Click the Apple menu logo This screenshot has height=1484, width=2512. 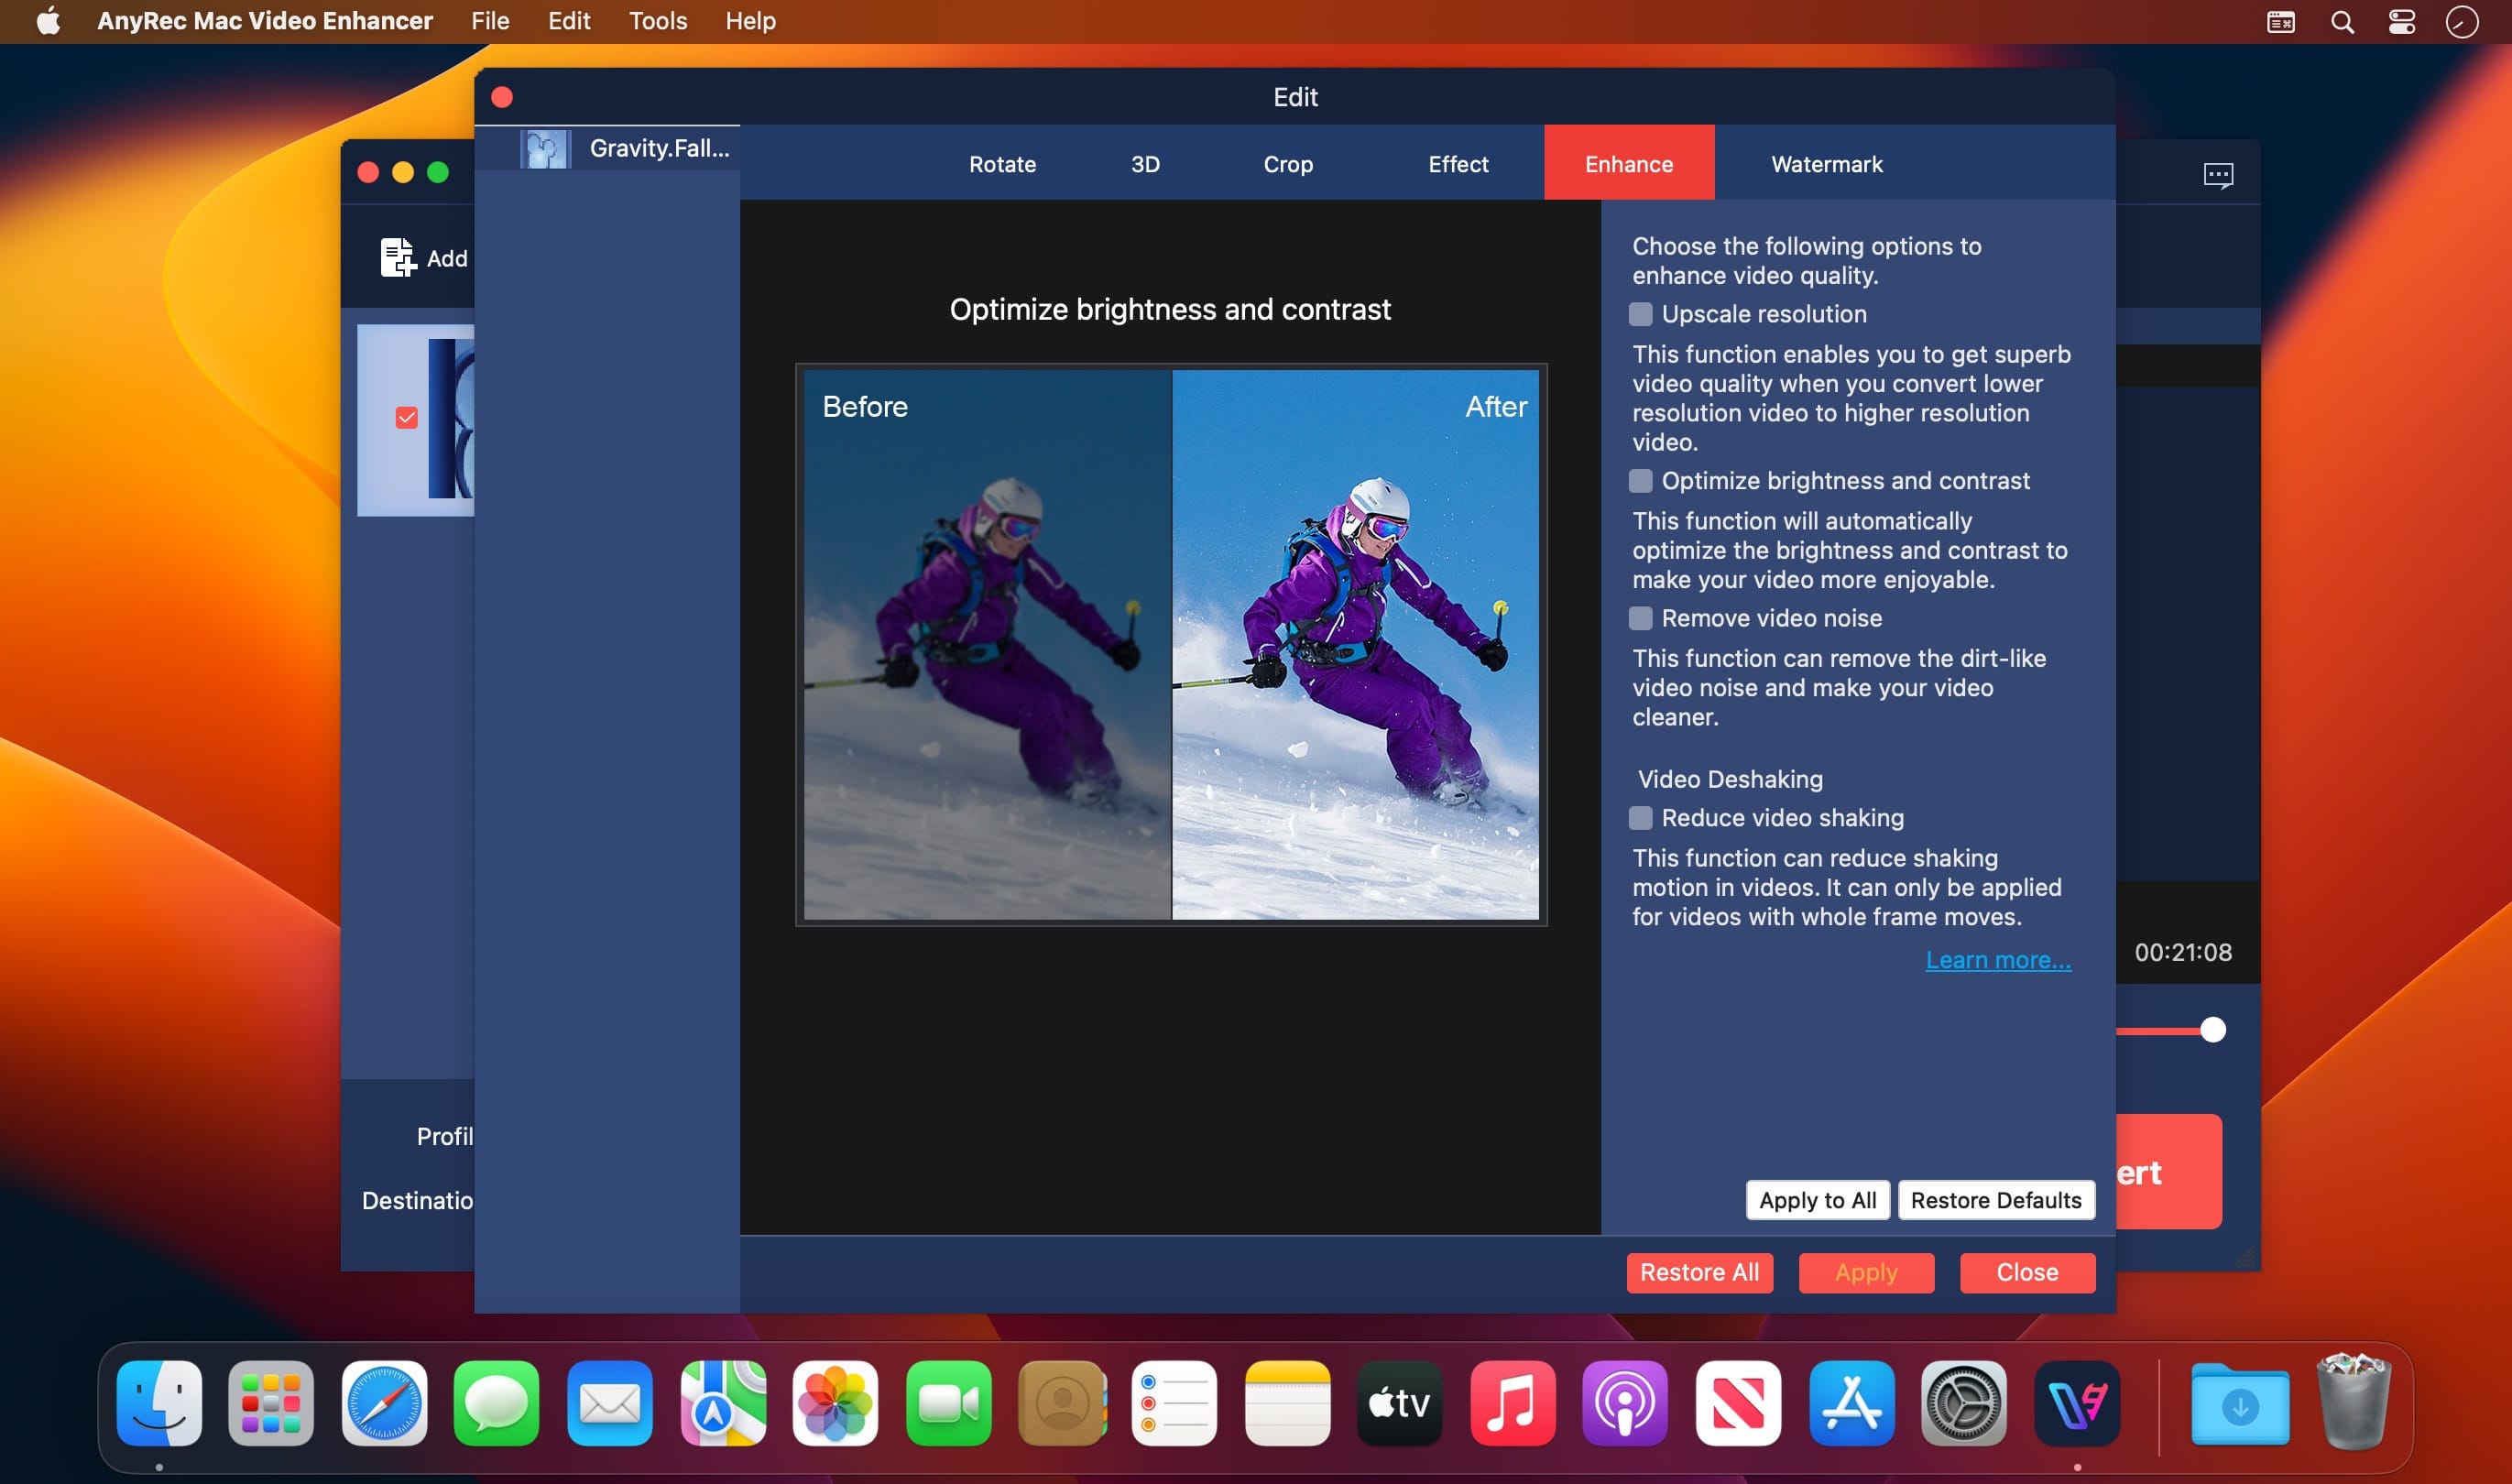[x=48, y=20]
